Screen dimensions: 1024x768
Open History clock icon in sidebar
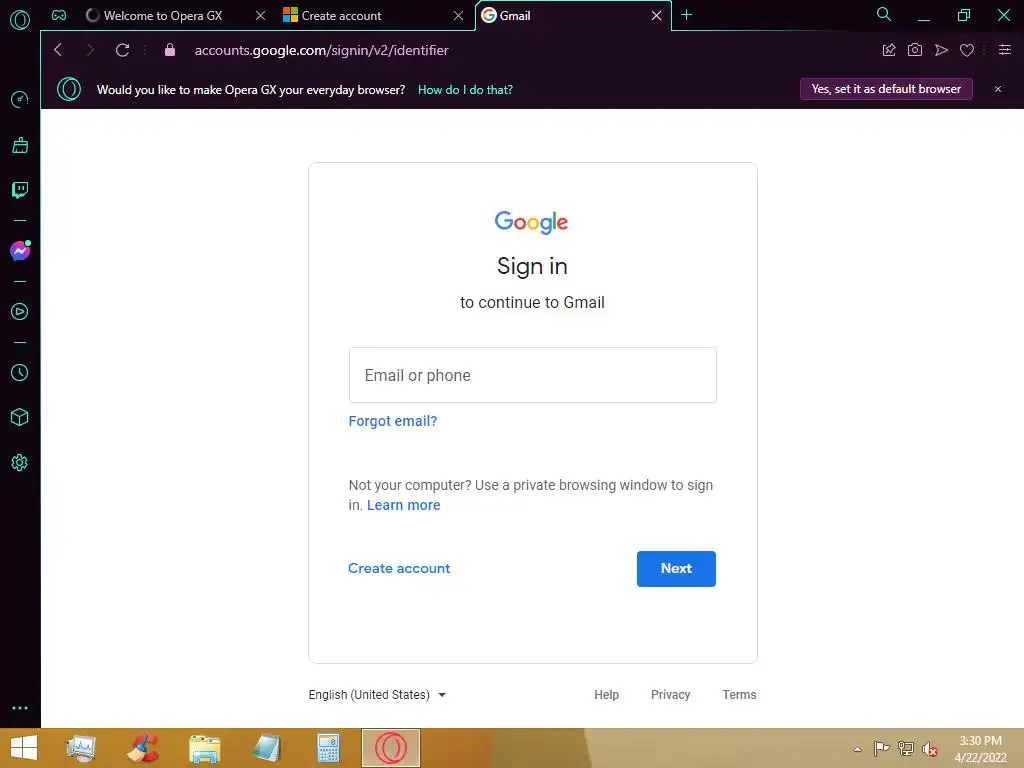click(20, 372)
